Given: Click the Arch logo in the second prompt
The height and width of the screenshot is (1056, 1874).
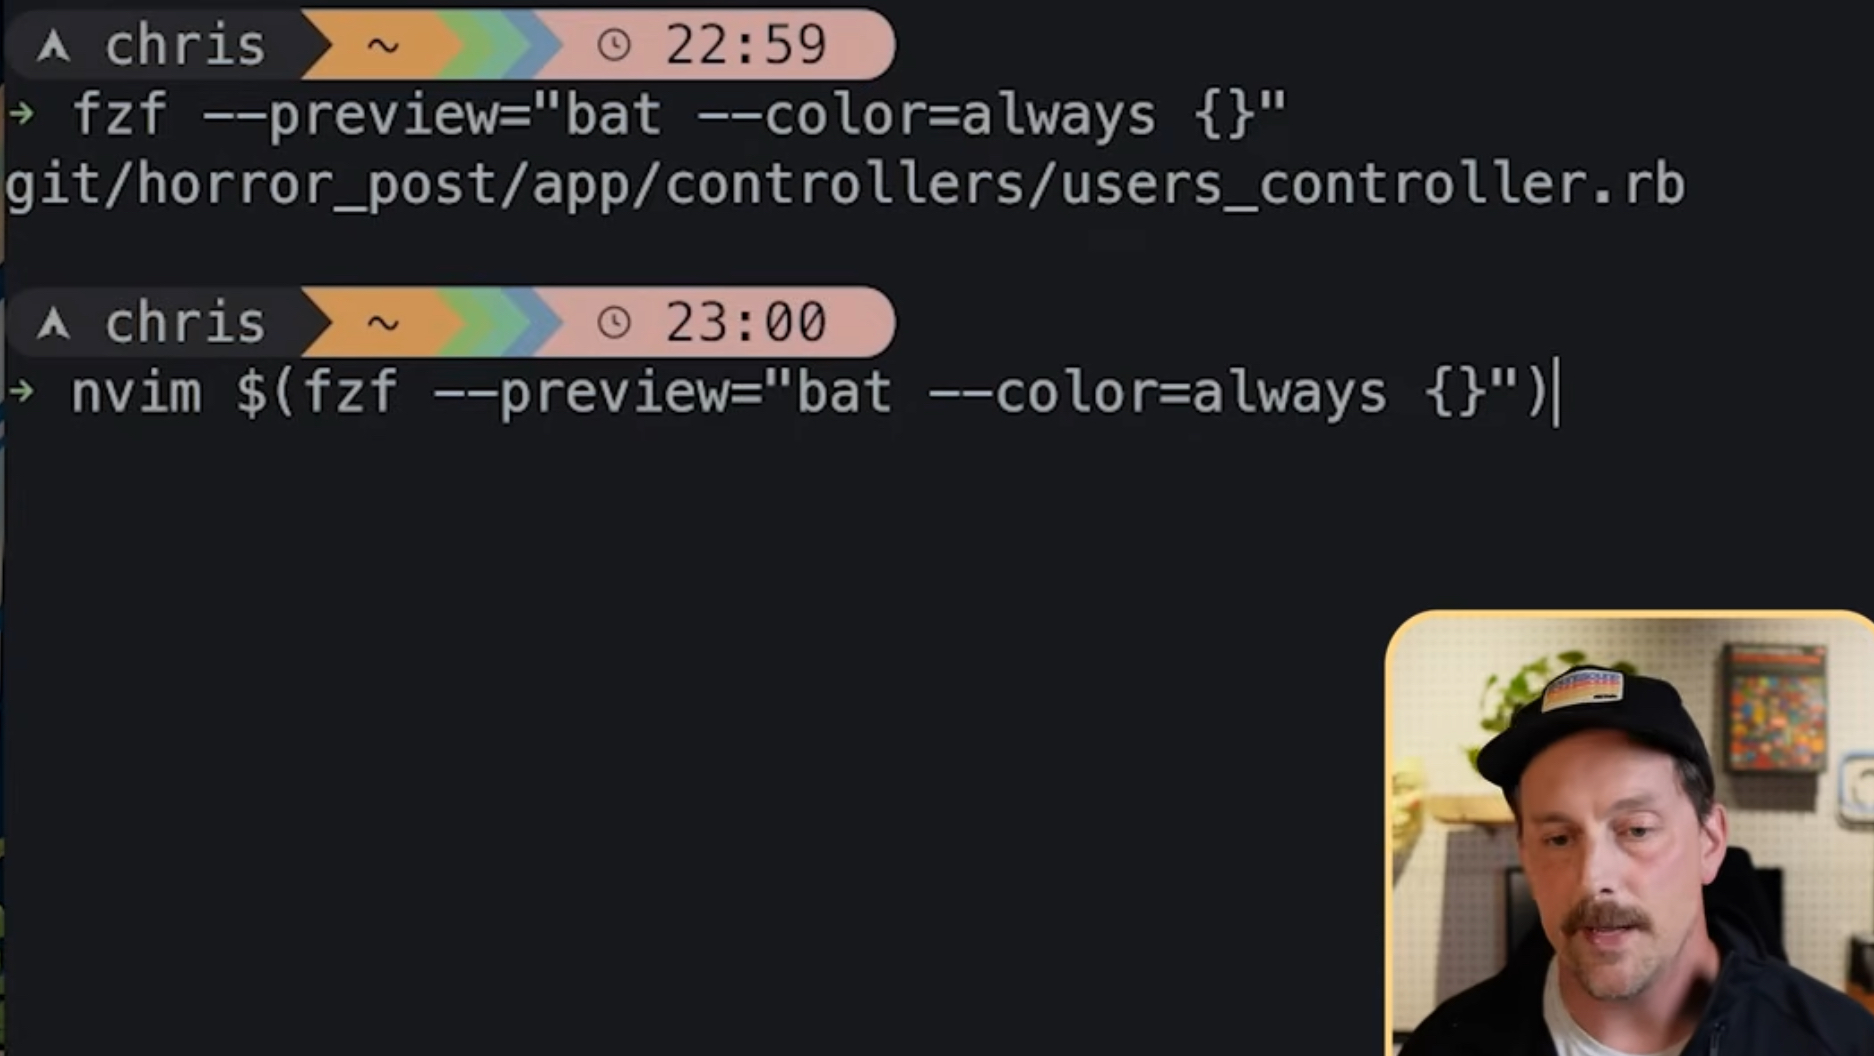Looking at the screenshot, I should point(53,323).
